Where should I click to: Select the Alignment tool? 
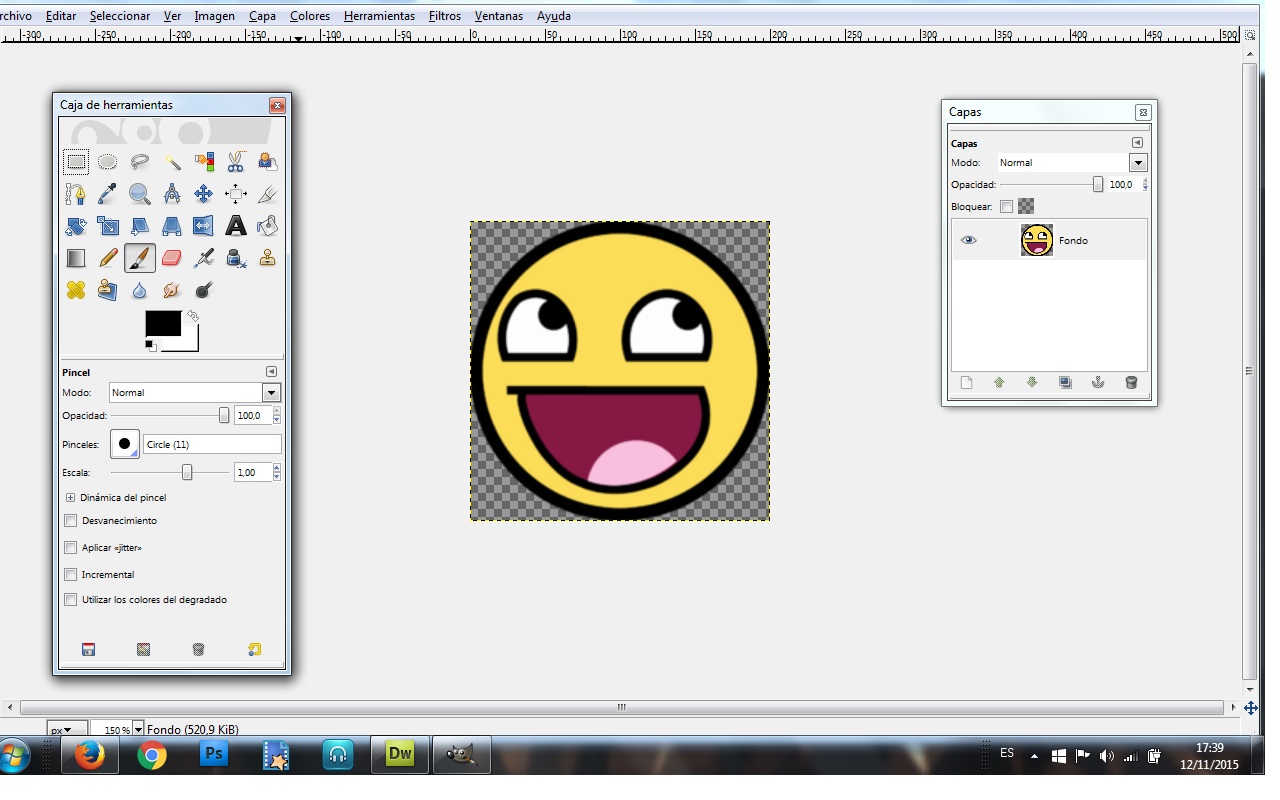tap(236, 194)
